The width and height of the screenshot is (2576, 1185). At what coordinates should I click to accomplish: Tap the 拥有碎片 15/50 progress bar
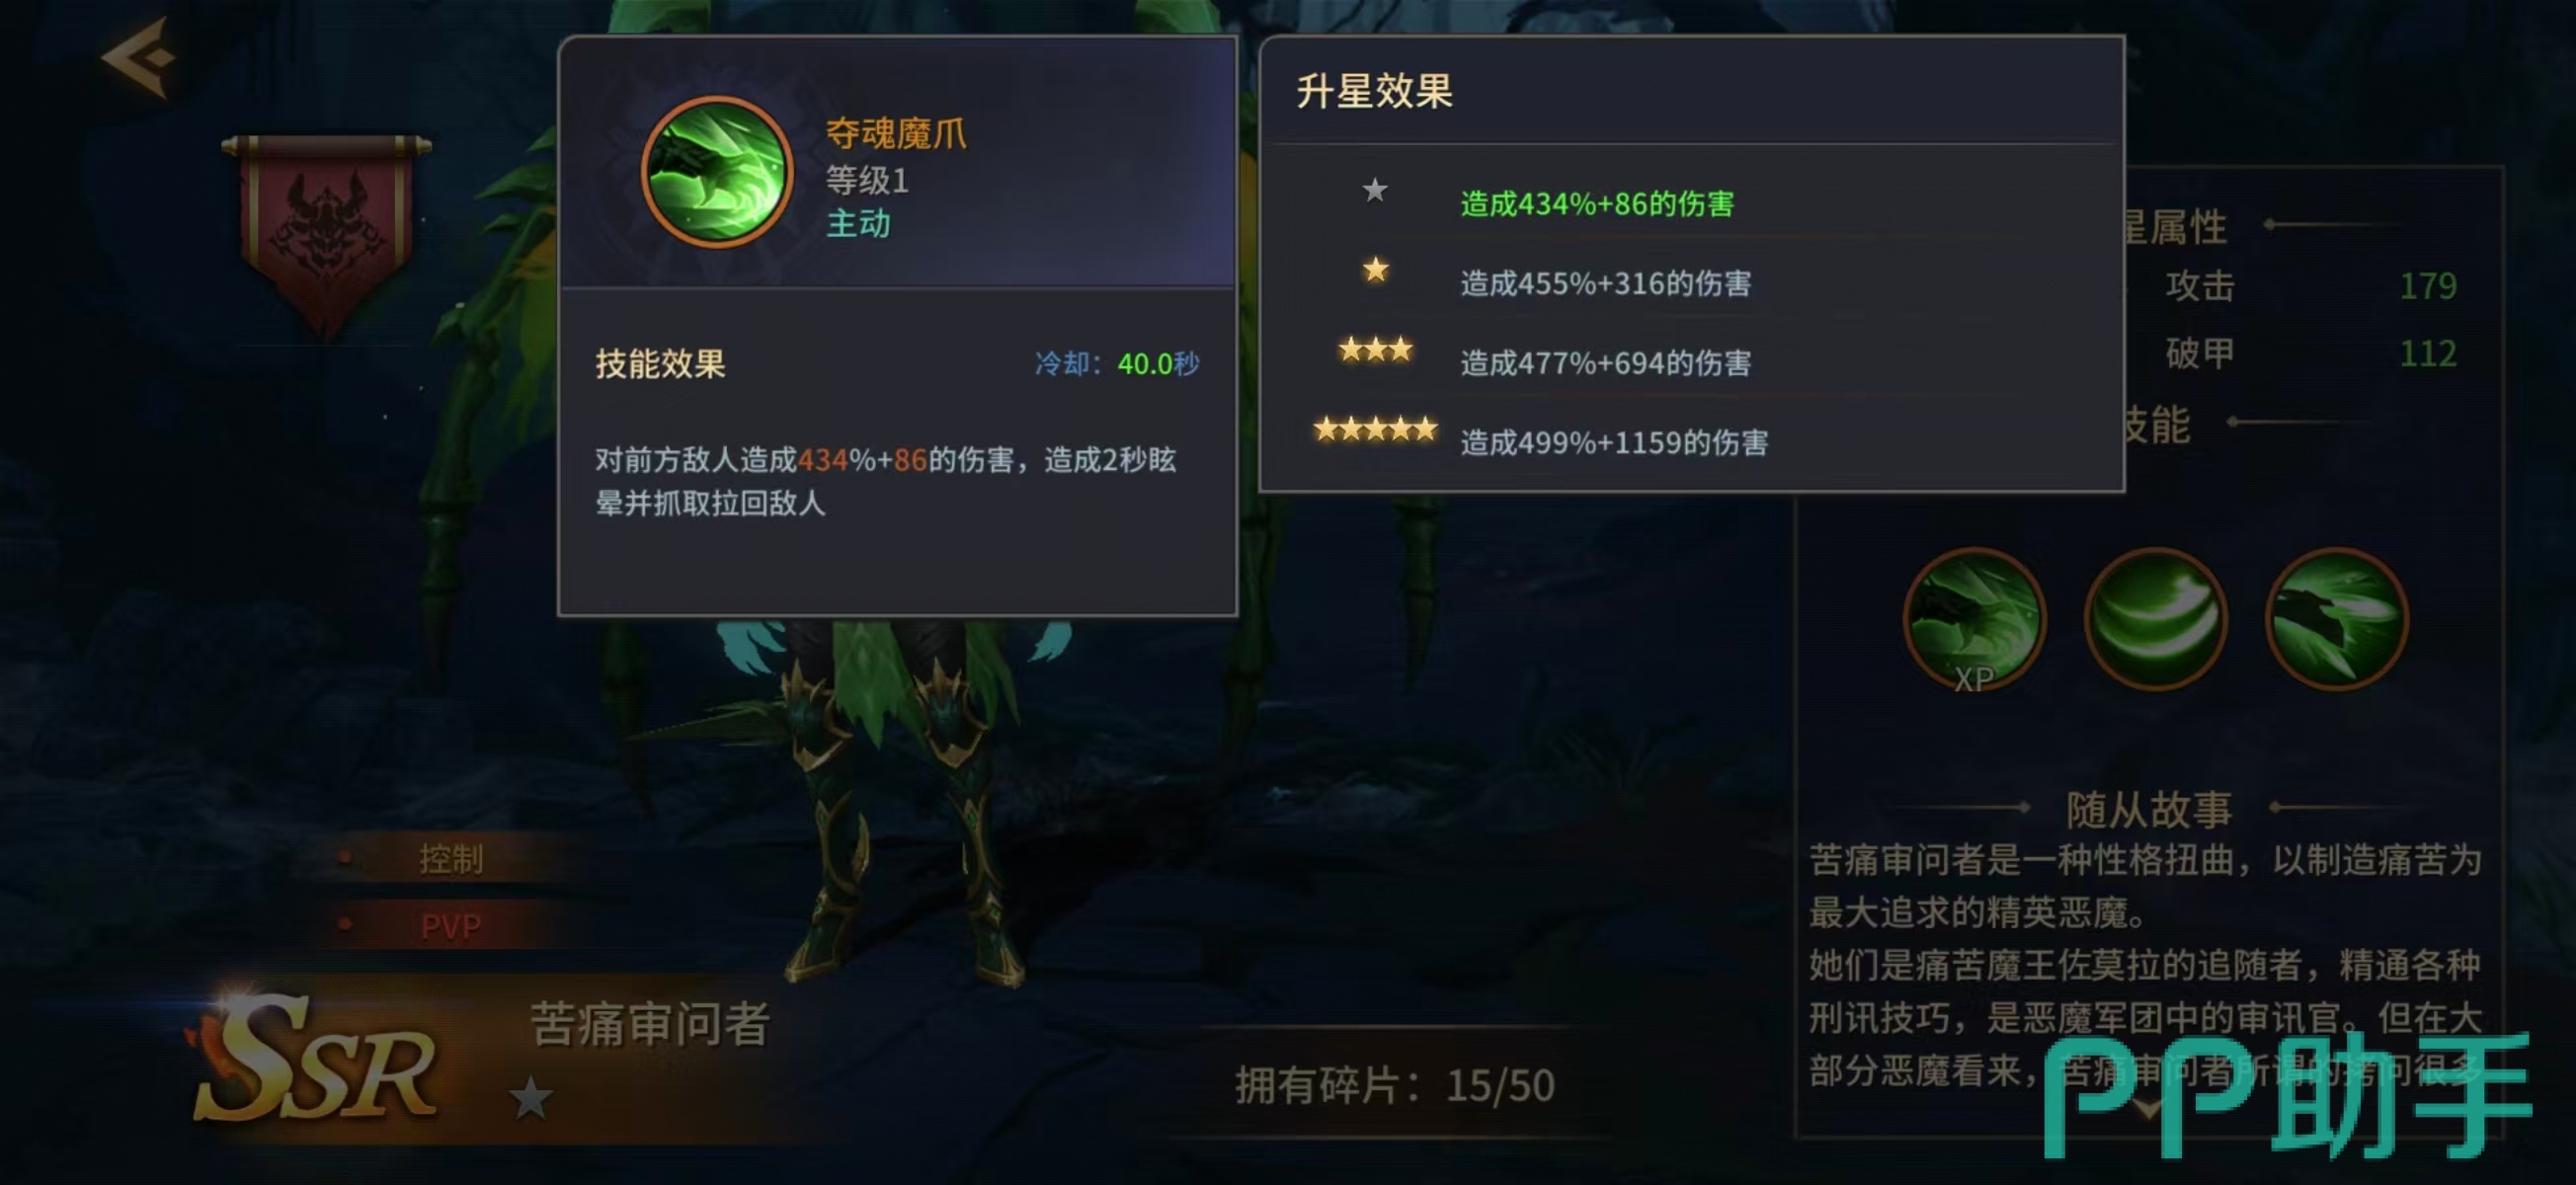pos(1394,1084)
